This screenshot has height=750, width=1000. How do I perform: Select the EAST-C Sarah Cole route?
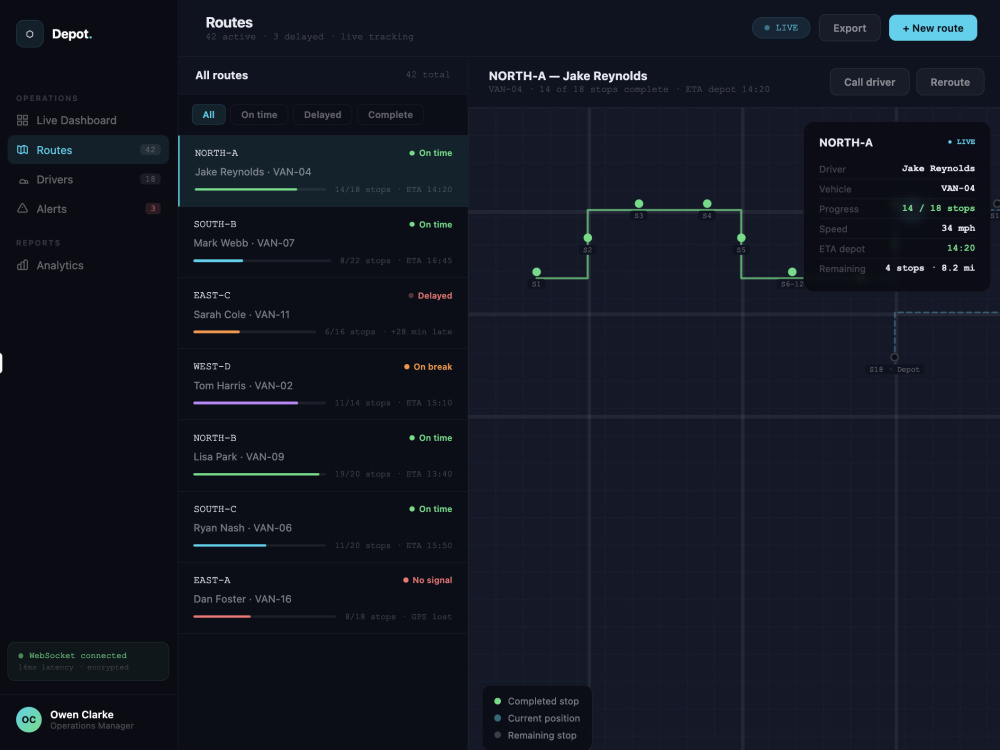tap(323, 313)
